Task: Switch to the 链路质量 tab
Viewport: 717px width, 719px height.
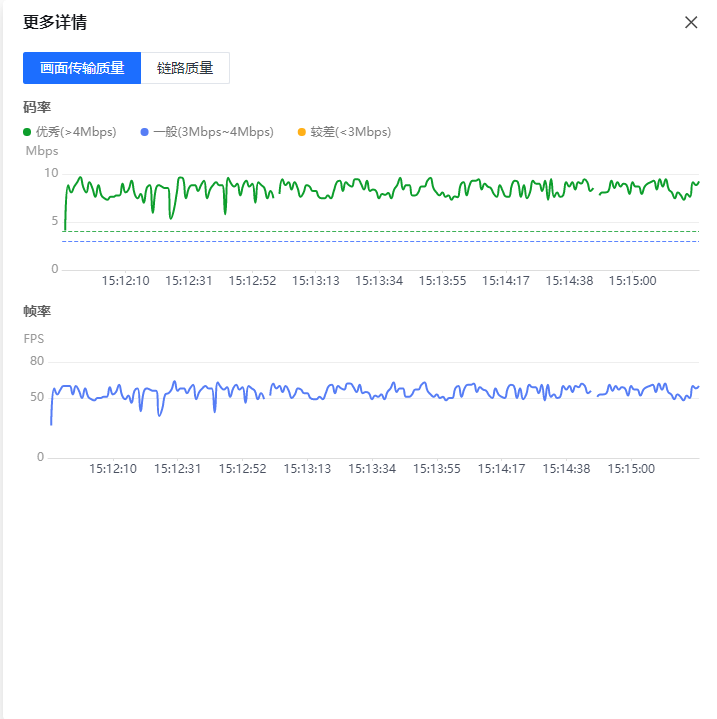Action: [185, 68]
